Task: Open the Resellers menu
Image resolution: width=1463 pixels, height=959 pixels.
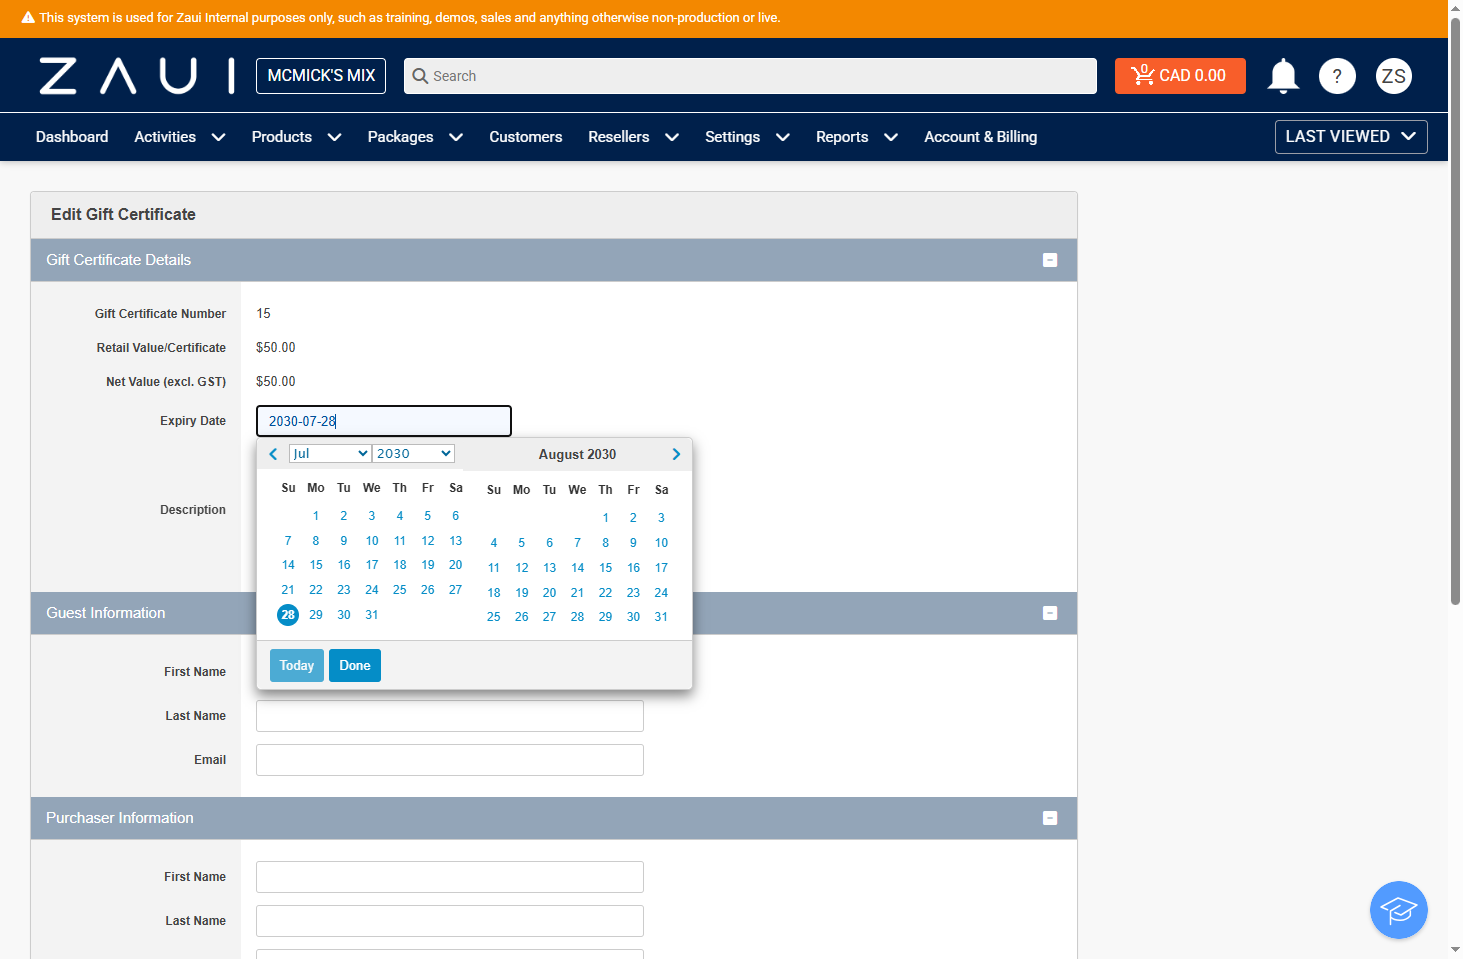Action: 633,137
